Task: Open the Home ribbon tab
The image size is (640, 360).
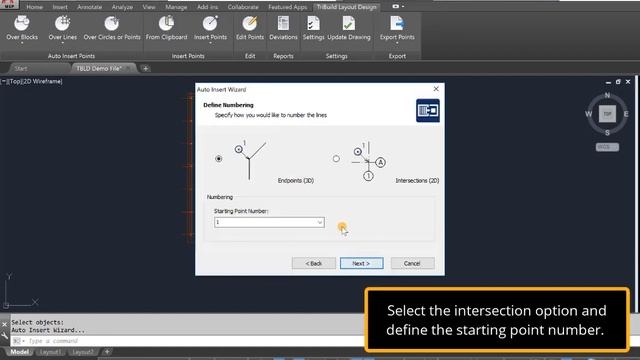Action: pos(34,7)
